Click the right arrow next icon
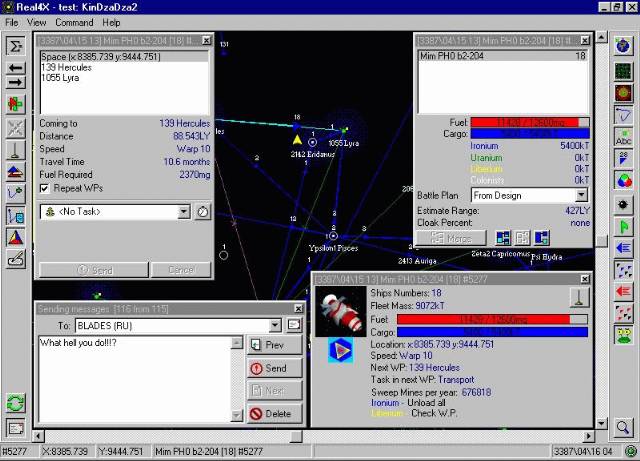The height and width of the screenshot is (461, 640). tap(16, 82)
